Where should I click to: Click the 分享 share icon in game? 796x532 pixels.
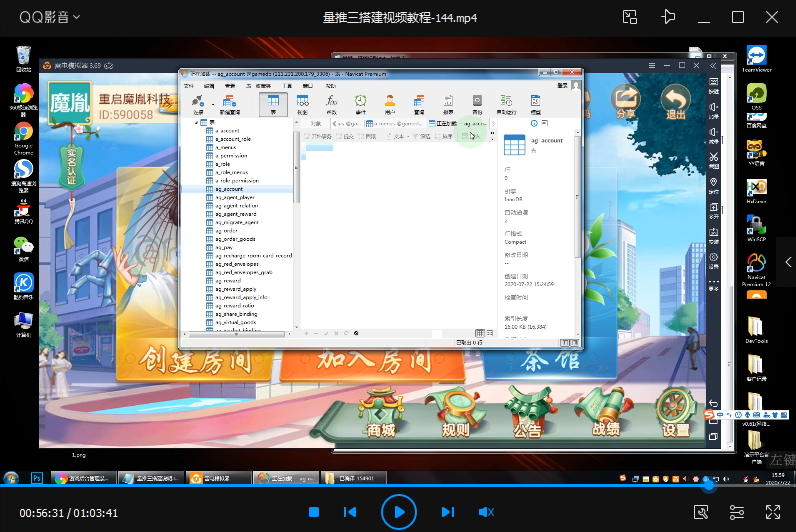coord(625,101)
